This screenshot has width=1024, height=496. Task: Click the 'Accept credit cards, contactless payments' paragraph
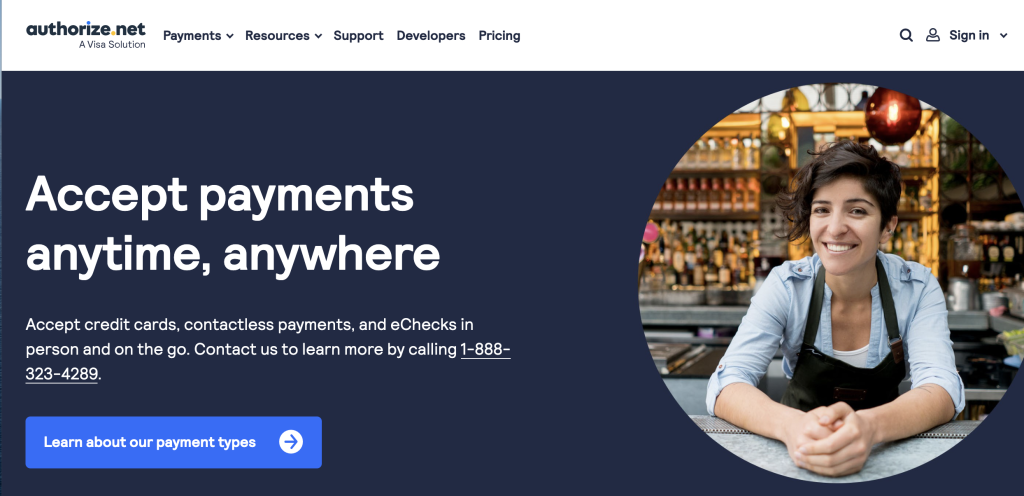point(268,349)
